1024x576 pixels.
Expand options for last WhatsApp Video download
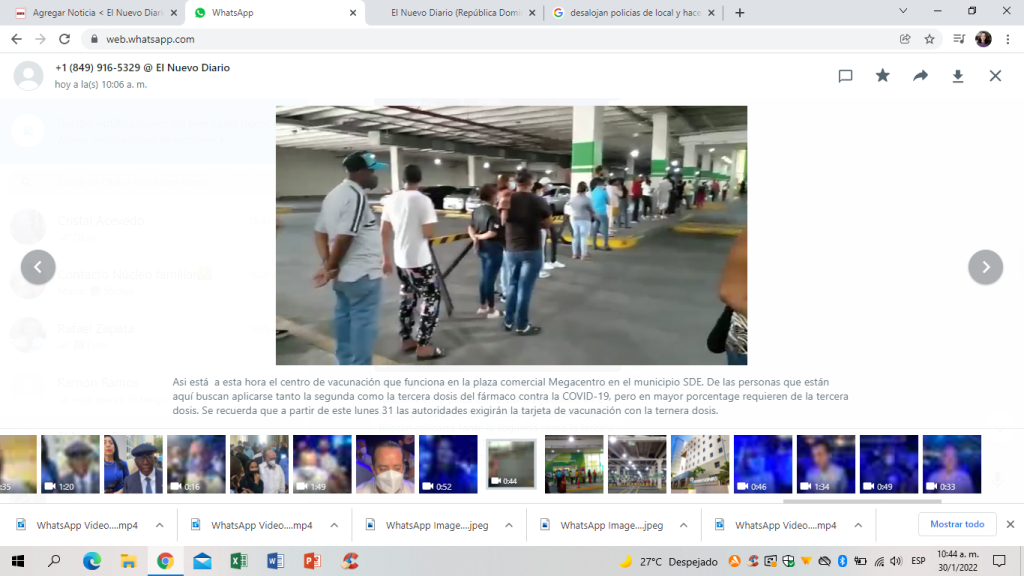(858, 525)
